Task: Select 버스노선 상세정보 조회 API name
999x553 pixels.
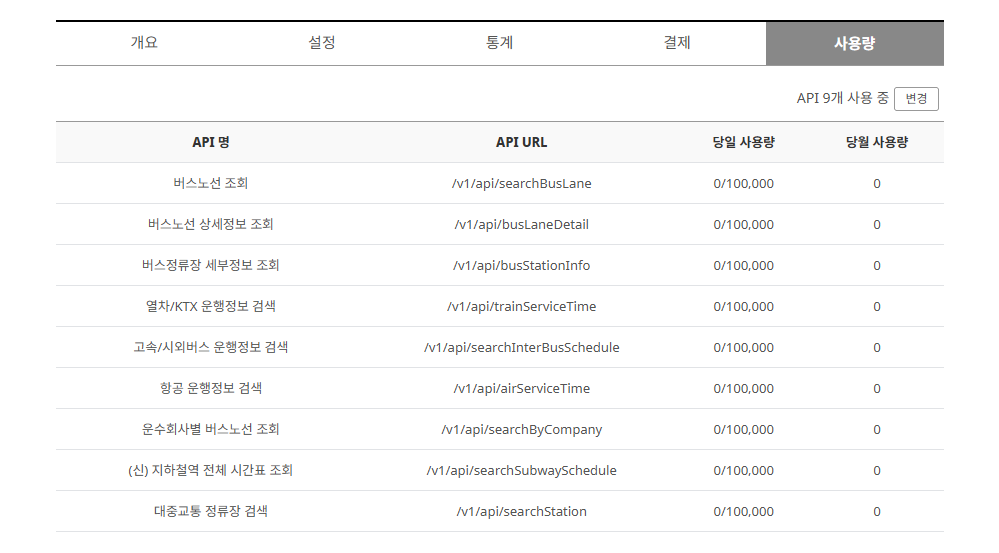Action: (x=211, y=224)
